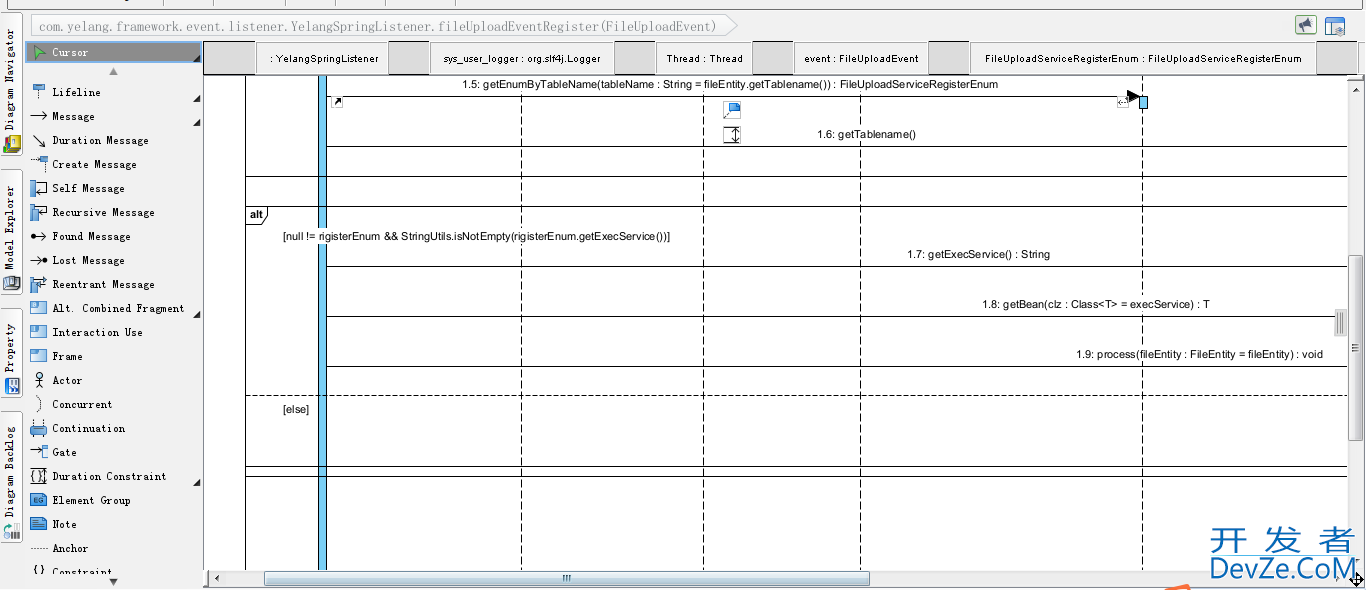The width and height of the screenshot is (1366, 590).
Task: Click the vertical scrollbar thumb
Action: click(x=1355, y=348)
